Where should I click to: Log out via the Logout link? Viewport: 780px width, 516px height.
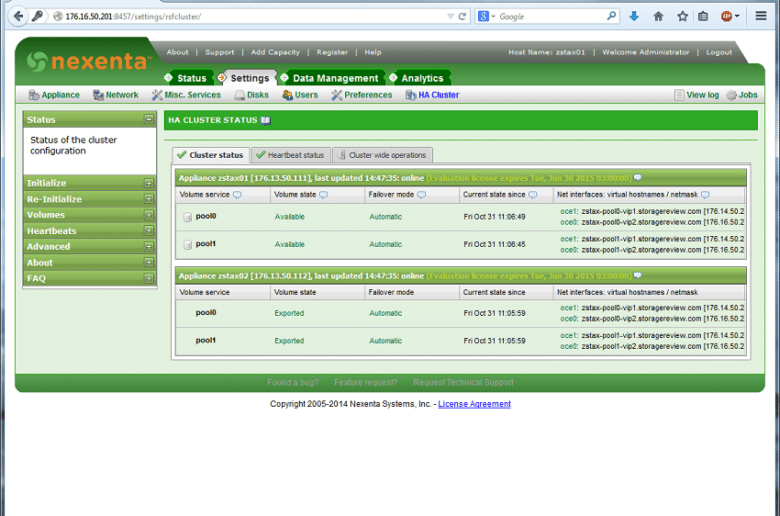tap(719, 52)
